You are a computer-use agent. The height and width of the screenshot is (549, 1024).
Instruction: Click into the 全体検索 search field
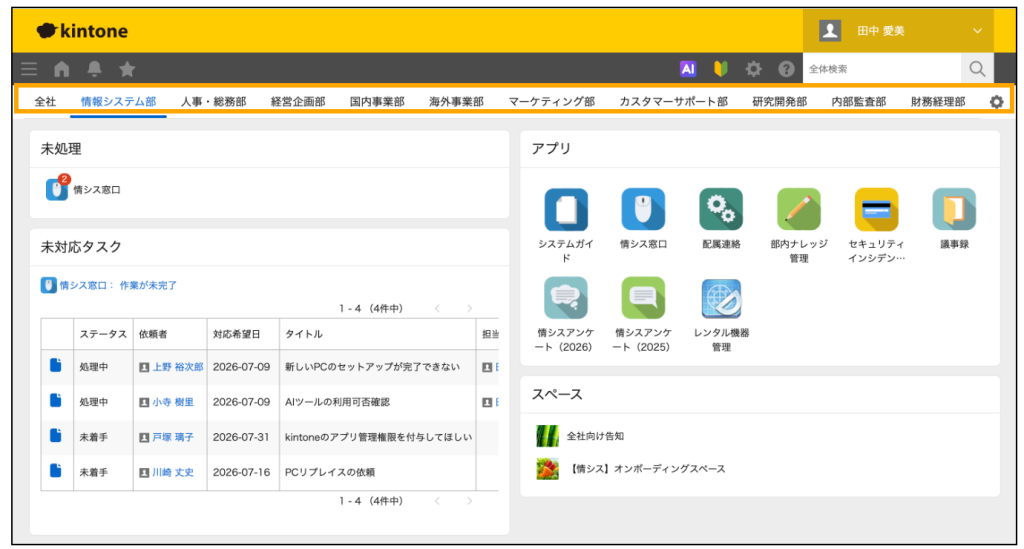click(x=882, y=69)
